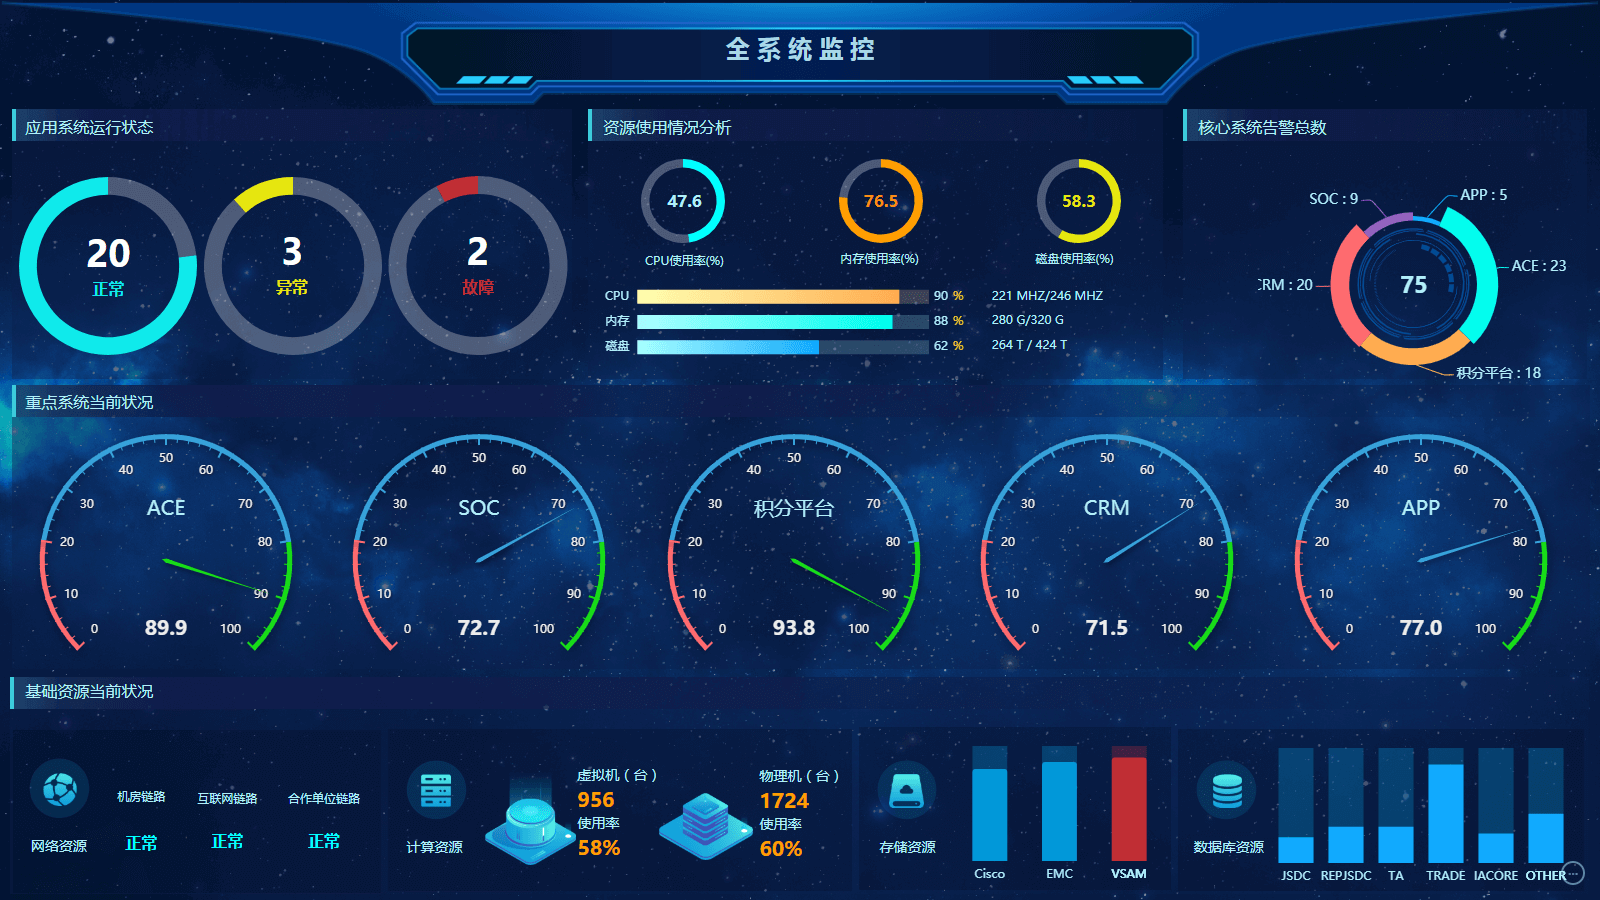Screen dimensions: 1600x900
Task: Click the APP : 5 legend label
Action: [x=1483, y=195]
